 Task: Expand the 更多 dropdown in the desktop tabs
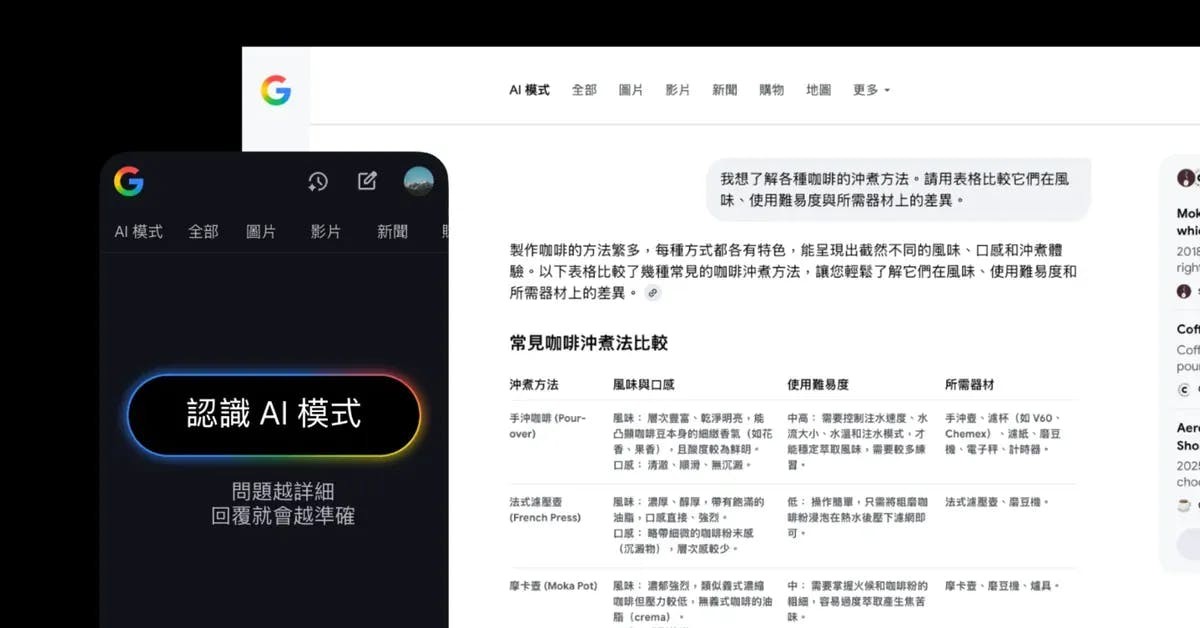click(x=871, y=90)
